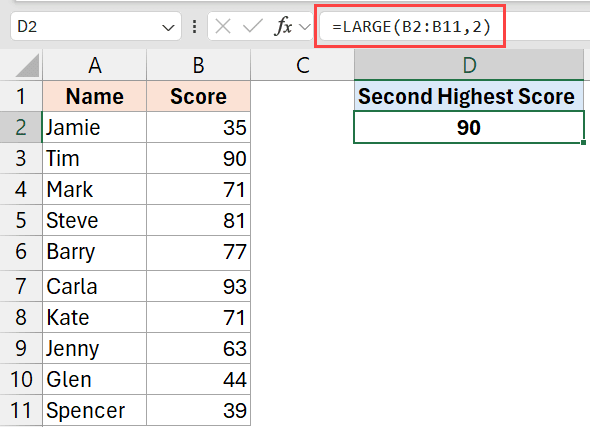Select row 4 header
The height and width of the screenshot is (427, 590).
coord(21,189)
